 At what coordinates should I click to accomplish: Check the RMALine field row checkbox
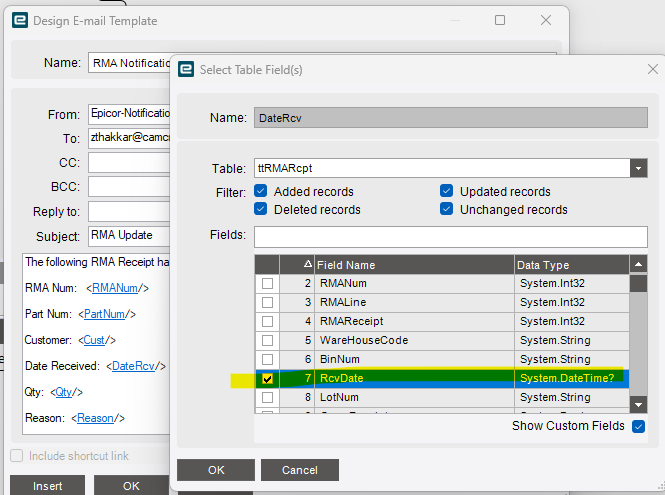tap(267, 302)
